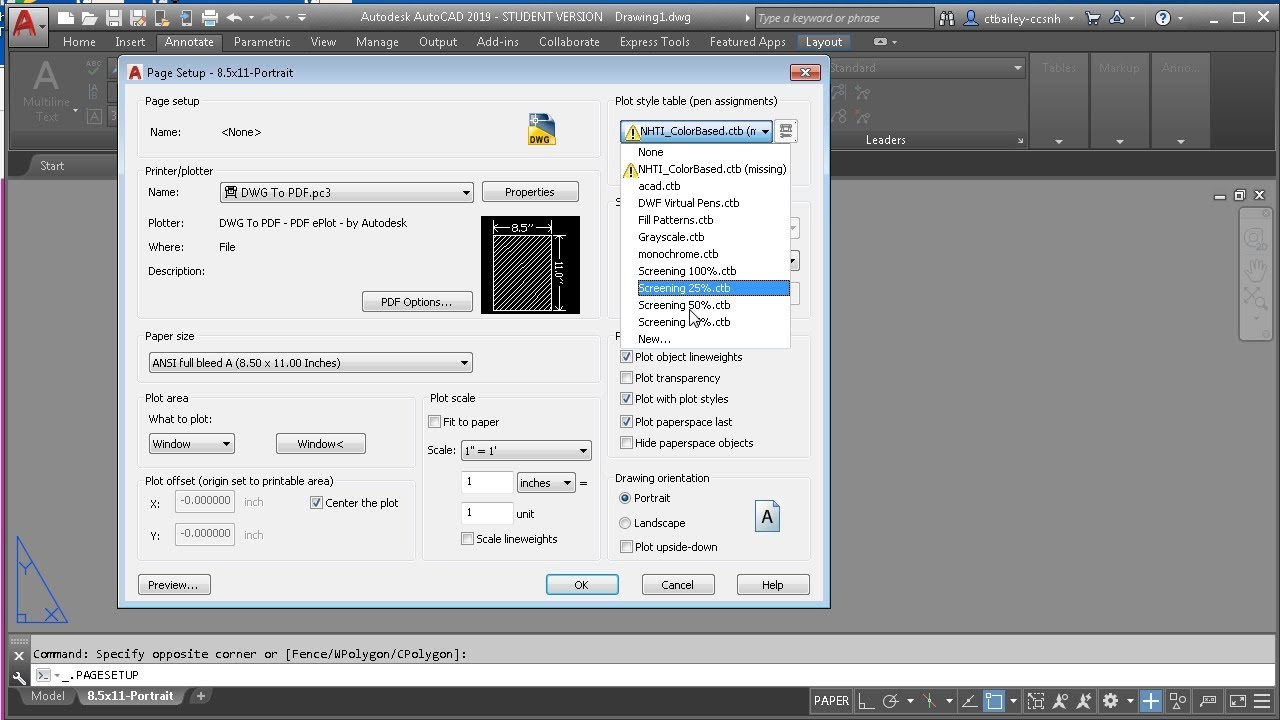Open the What to plot Window dropdown
The image size is (1280, 720).
(x=191, y=444)
